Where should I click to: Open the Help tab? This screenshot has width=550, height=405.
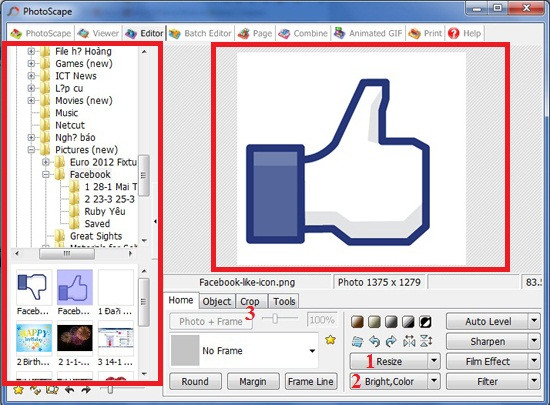(464, 33)
